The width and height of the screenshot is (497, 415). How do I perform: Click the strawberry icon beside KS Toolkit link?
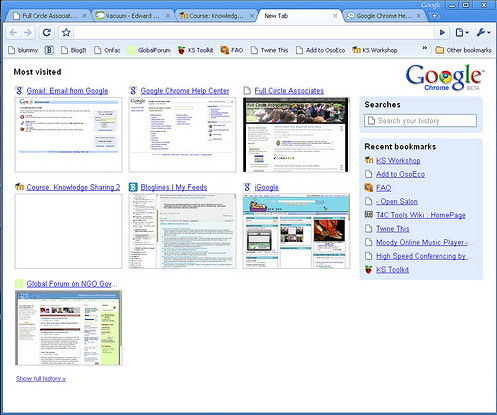[x=368, y=269]
